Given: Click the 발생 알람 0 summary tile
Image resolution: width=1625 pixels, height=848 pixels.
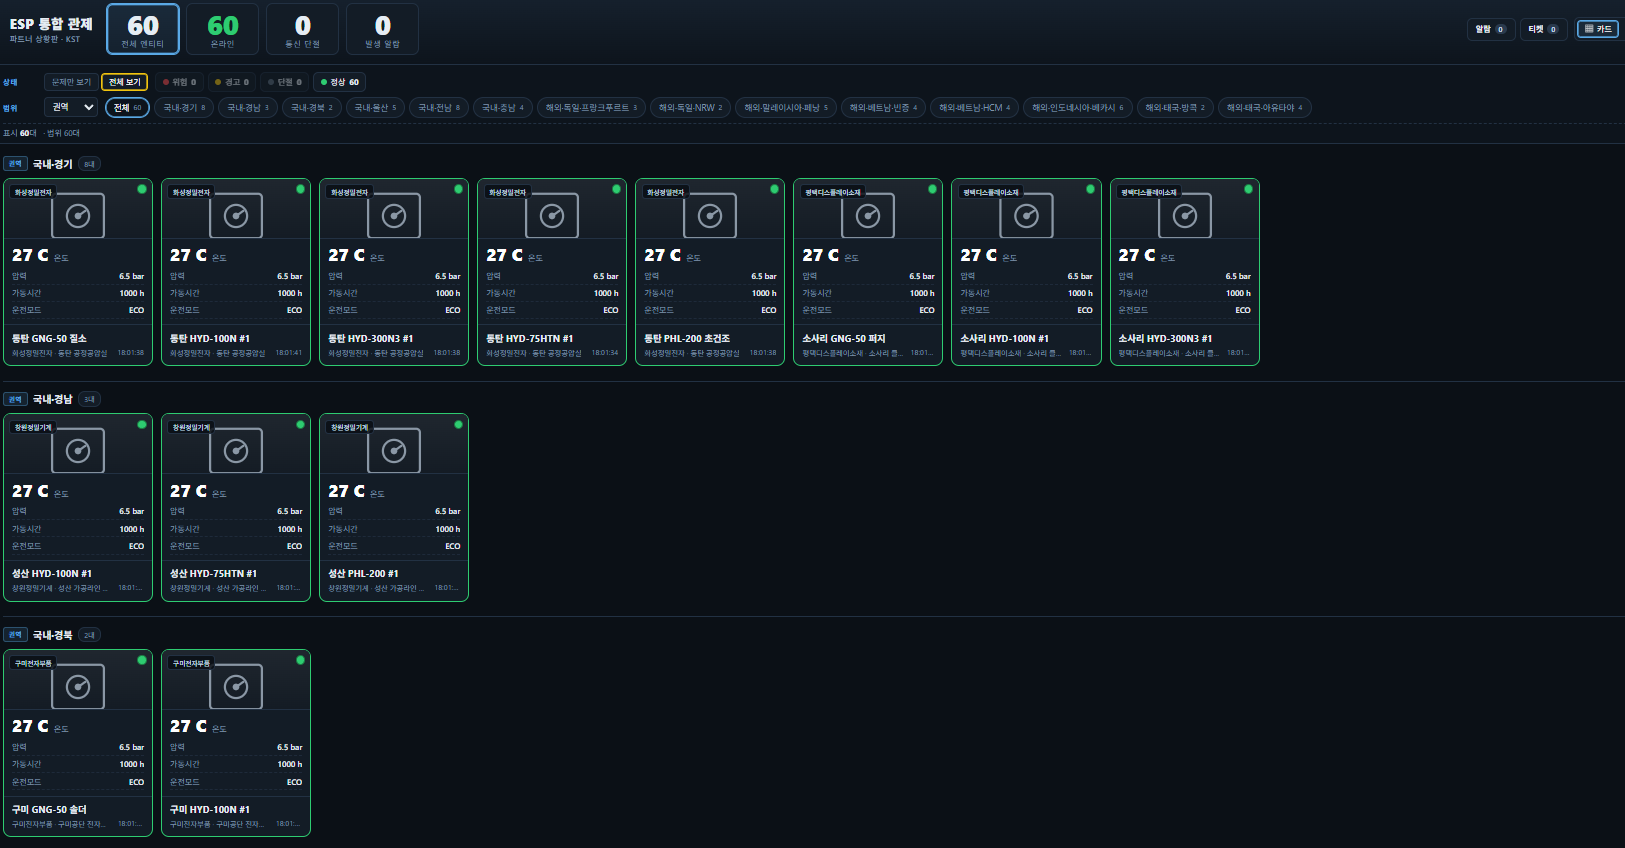Looking at the screenshot, I should click(383, 29).
